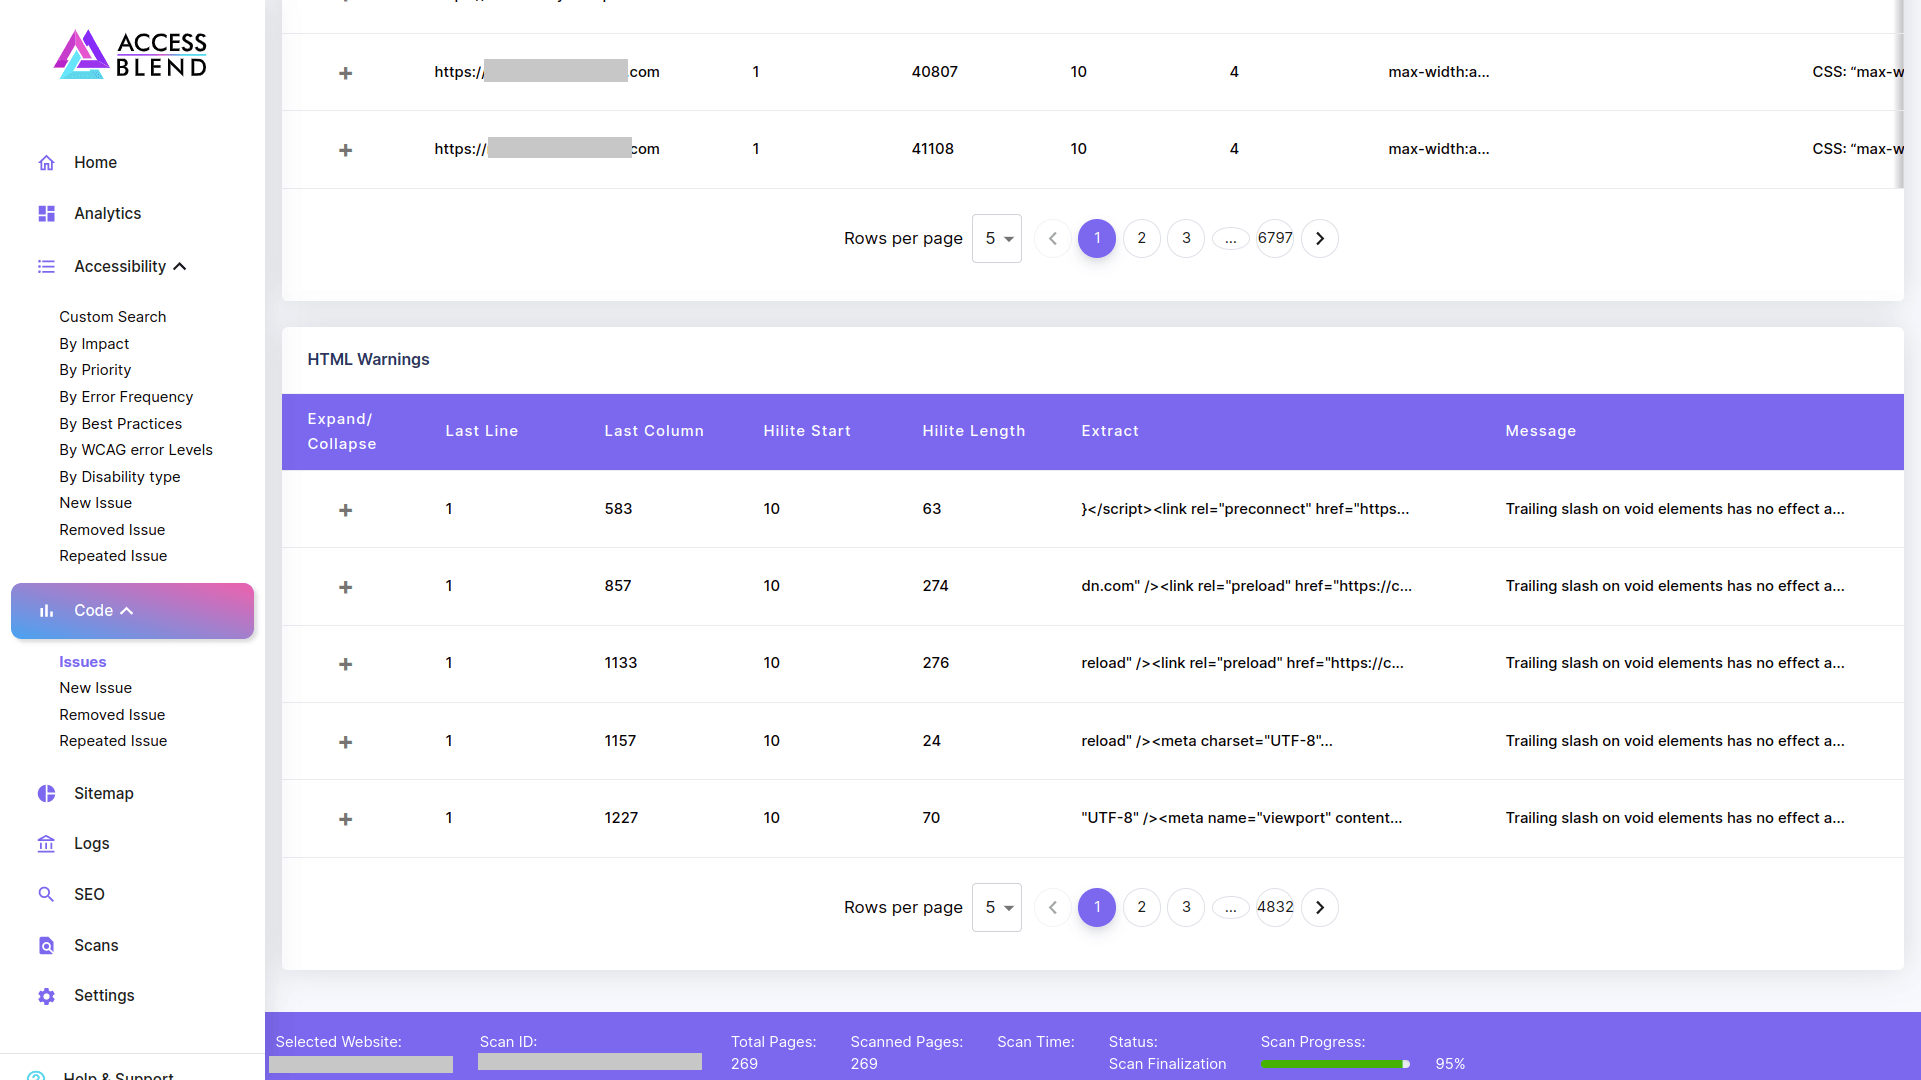Viewport: 1921px width, 1080px height.
Task: Expand the HTML warning row with column 1227
Action: pyautogui.click(x=345, y=819)
